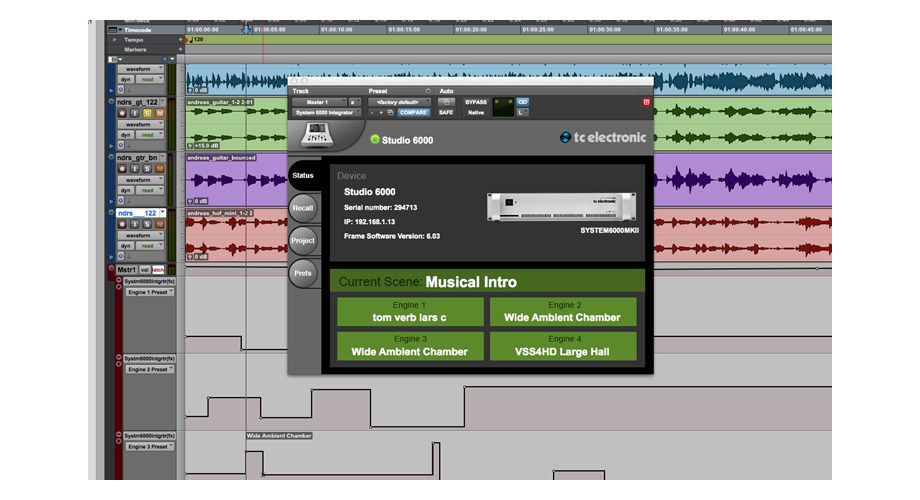Image resolution: width=920 pixels, height=500 pixels.
Task: Open the Recall tab in Studio 6000
Action: click(x=303, y=208)
